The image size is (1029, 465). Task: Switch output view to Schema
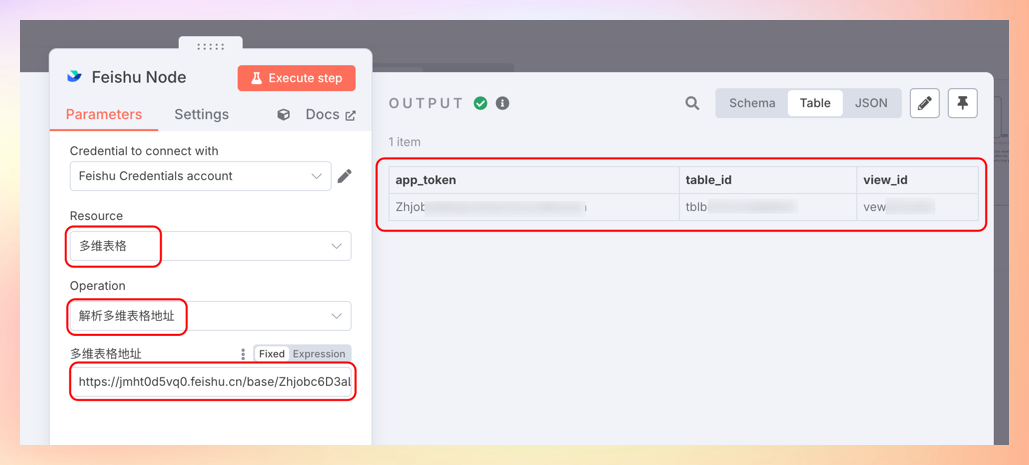(x=752, y=103)
